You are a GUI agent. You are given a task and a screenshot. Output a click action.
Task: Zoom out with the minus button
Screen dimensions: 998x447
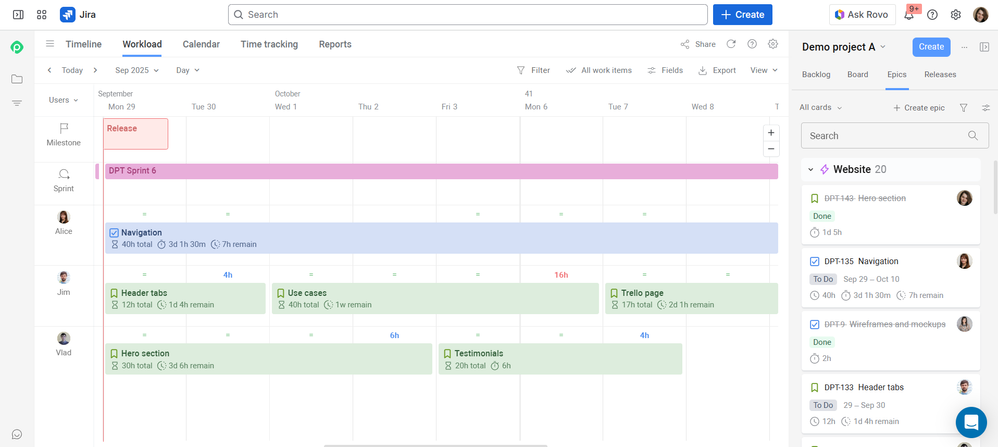771,149
